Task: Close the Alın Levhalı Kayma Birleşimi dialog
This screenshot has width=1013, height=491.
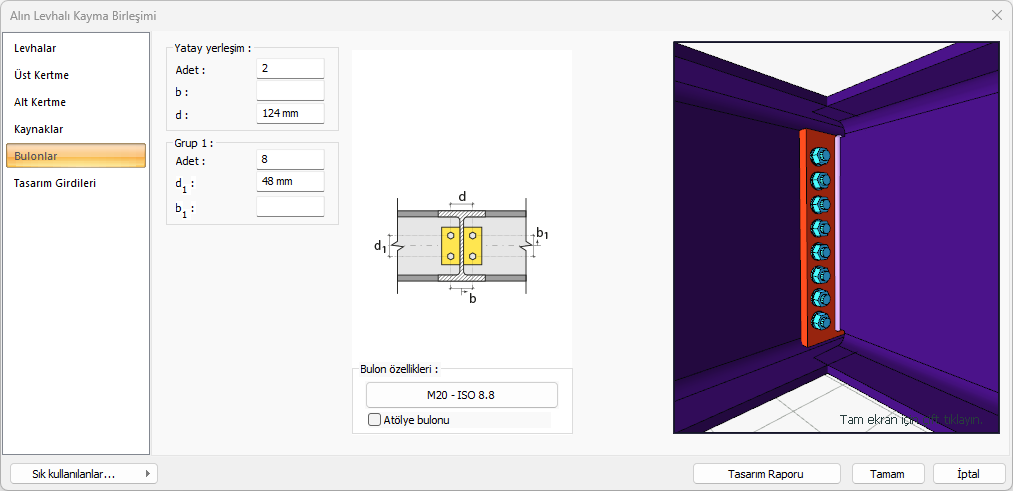Action: 996,16
